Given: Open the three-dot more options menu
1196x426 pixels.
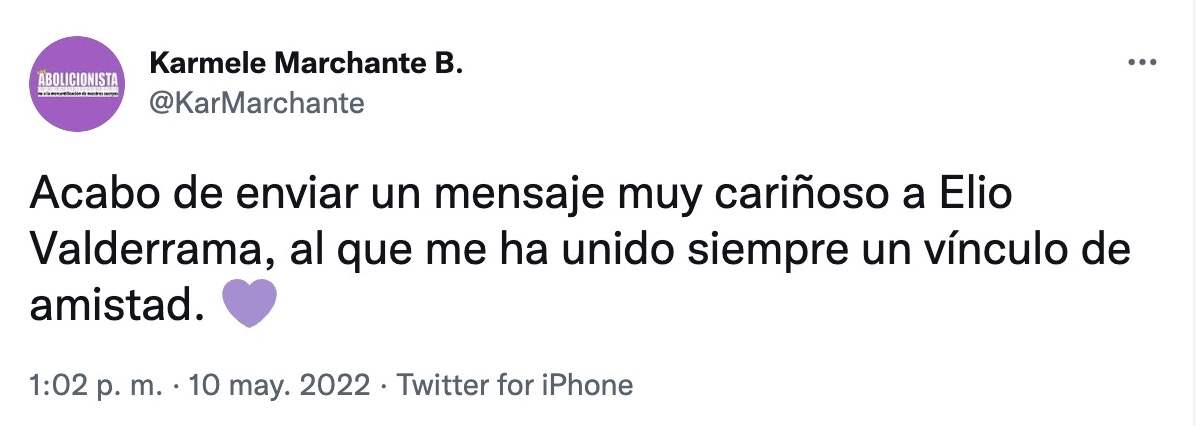Looking at the screenshot, I should [1141, 63].
